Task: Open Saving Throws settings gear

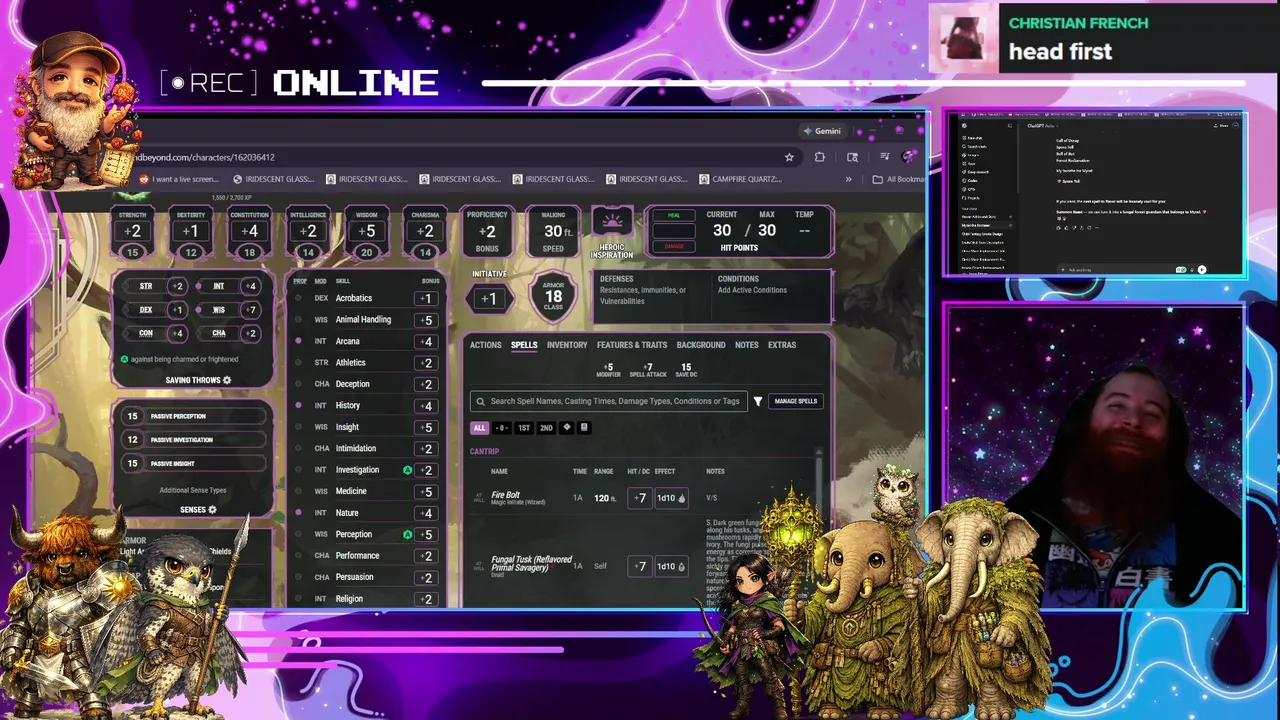Action: pyautogui.click(x=227, y=380)
